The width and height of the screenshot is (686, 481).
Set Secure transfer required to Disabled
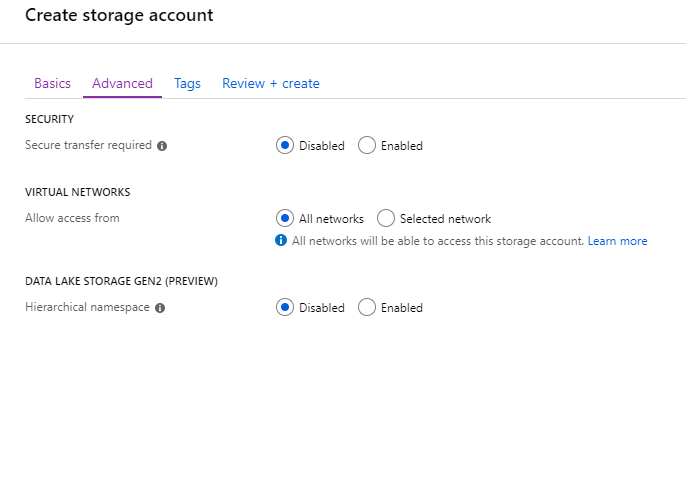(285, 145)
